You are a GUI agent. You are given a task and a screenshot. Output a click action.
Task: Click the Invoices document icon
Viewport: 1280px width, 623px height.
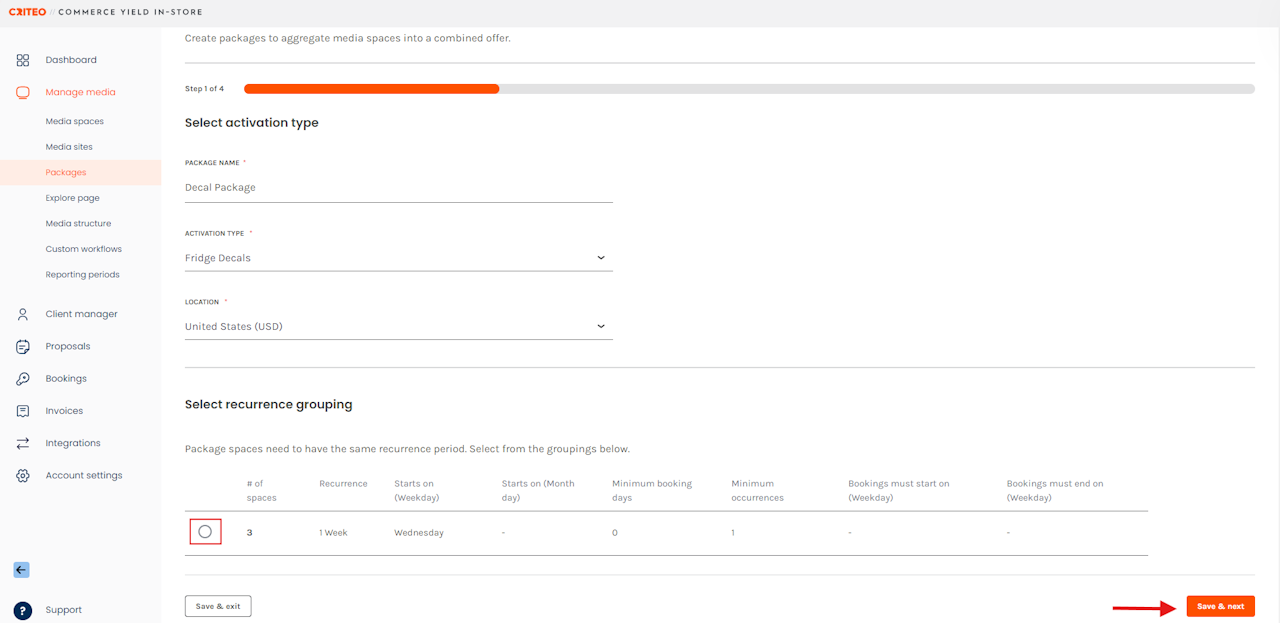pyautogui.click(x=23, y=411)
